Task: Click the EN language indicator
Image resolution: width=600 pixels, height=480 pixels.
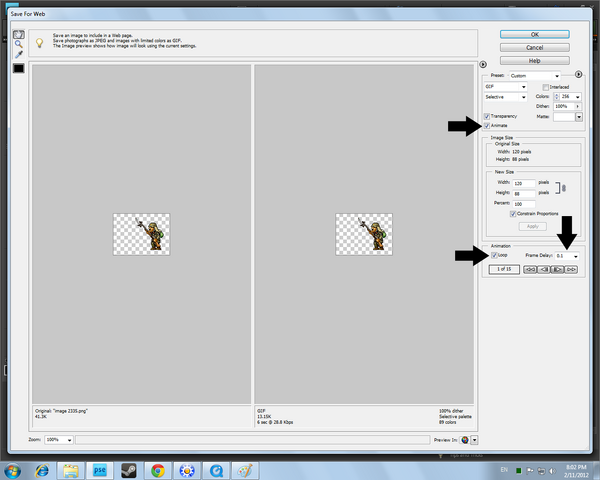Action: pos(504,470)
